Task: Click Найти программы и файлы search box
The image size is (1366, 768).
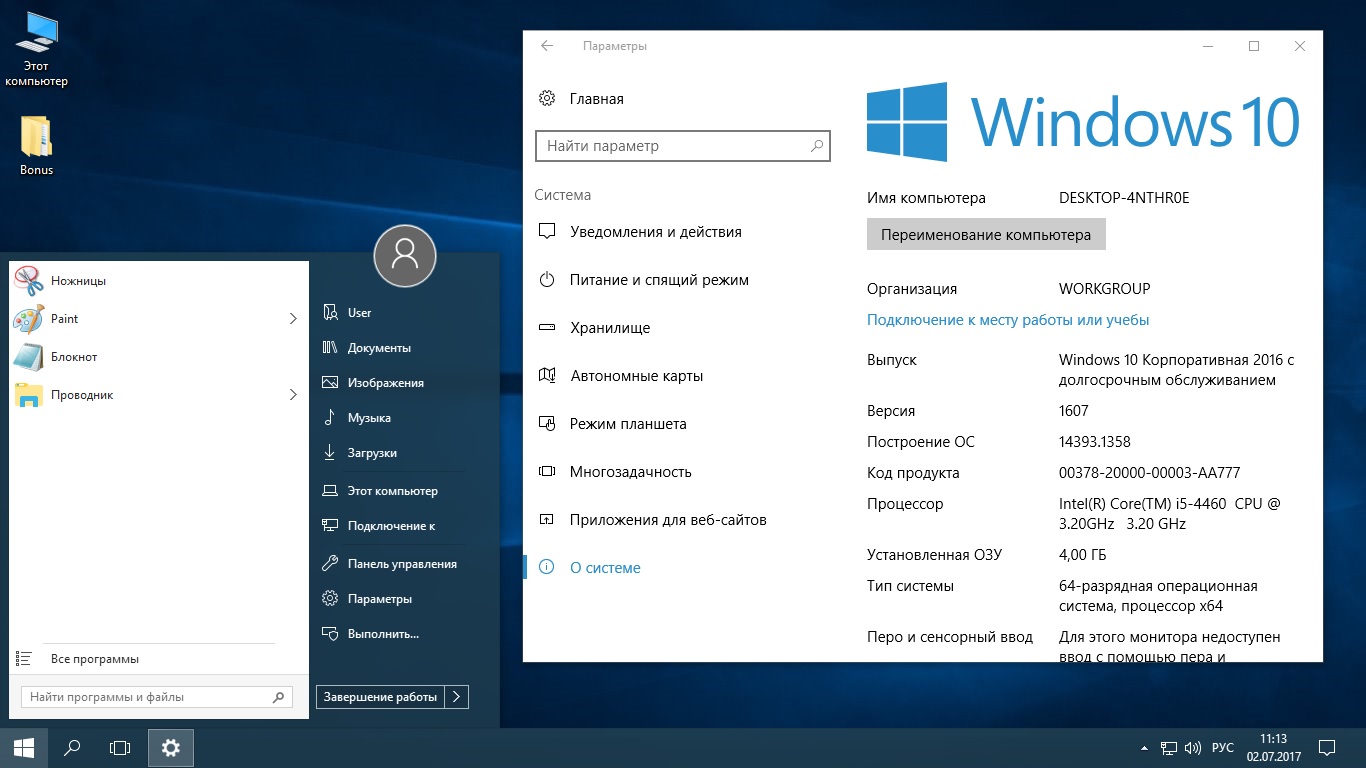Action: 156,697
